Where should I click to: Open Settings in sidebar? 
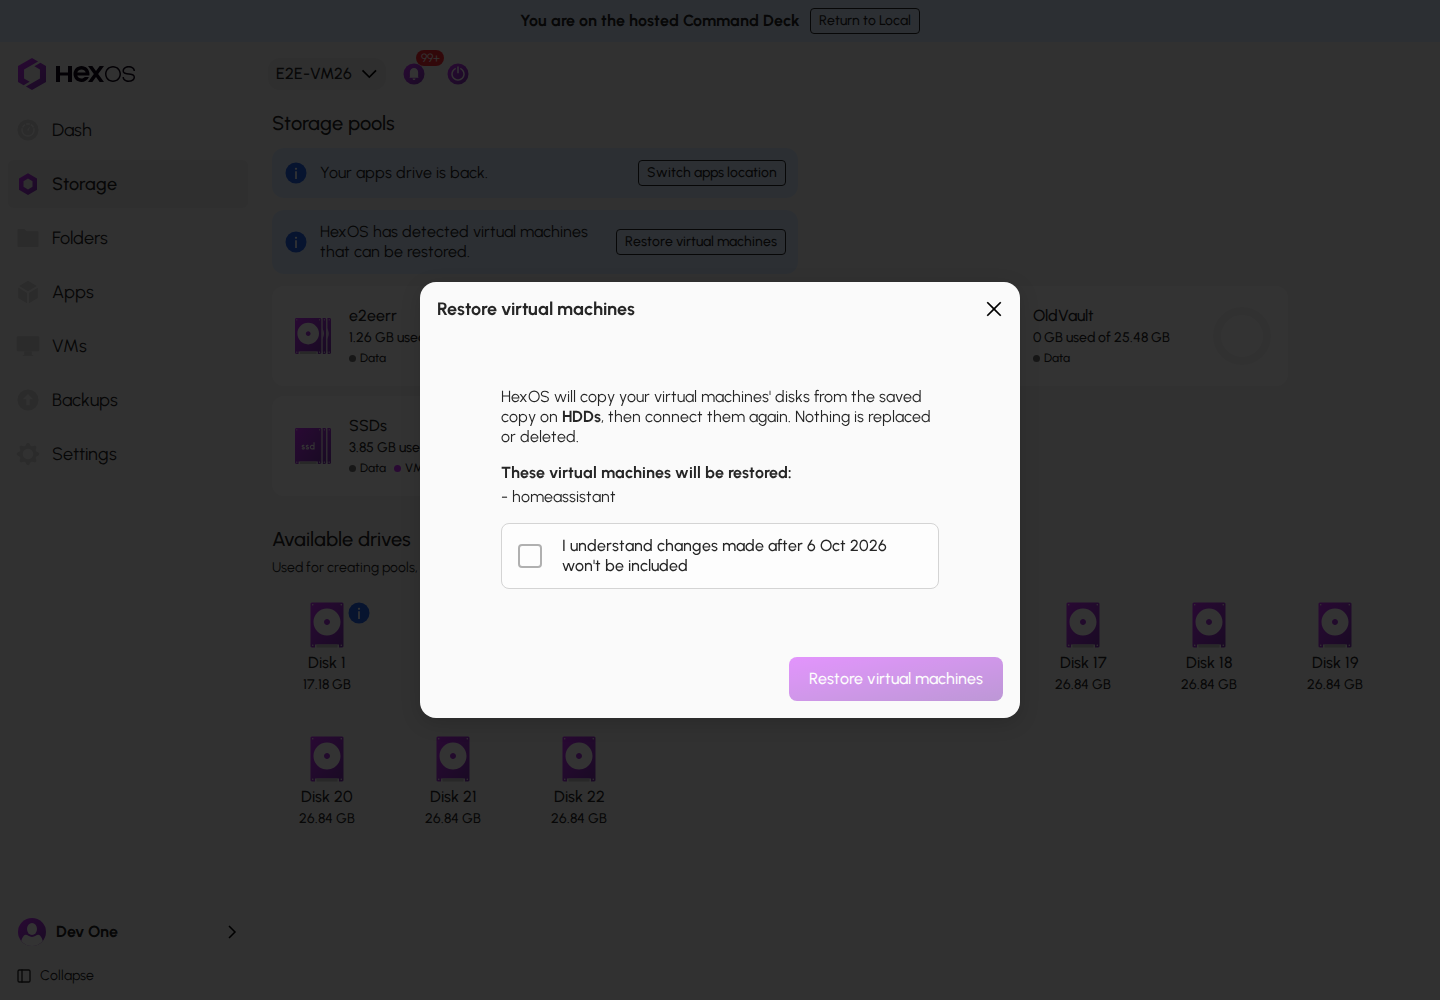[128, 454]
